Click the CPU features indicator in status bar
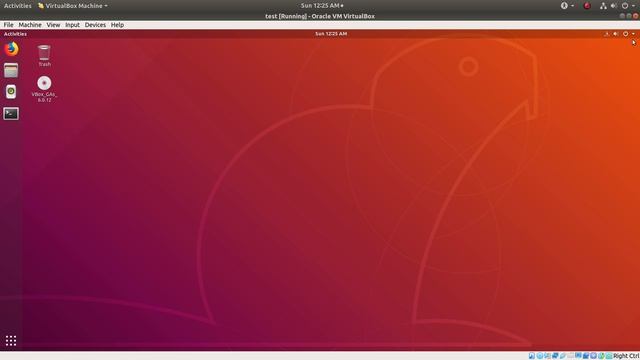 pyautogui.click(x=593, y=356)
